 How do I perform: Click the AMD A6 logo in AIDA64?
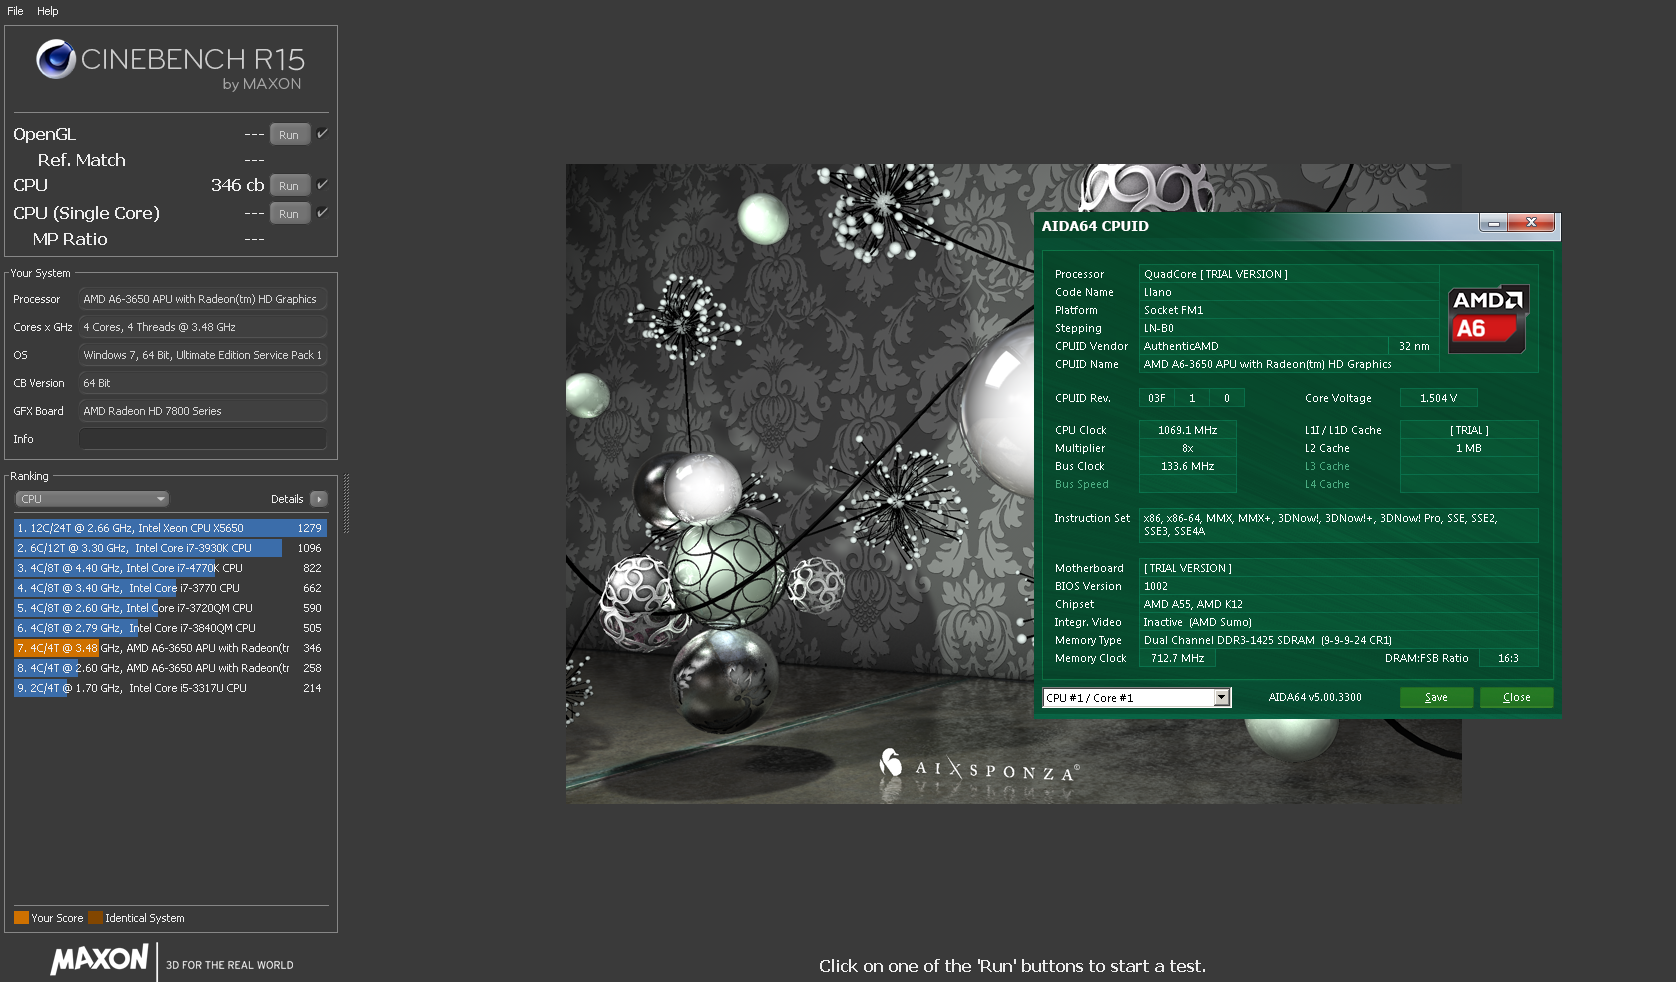coord(1488,319)
